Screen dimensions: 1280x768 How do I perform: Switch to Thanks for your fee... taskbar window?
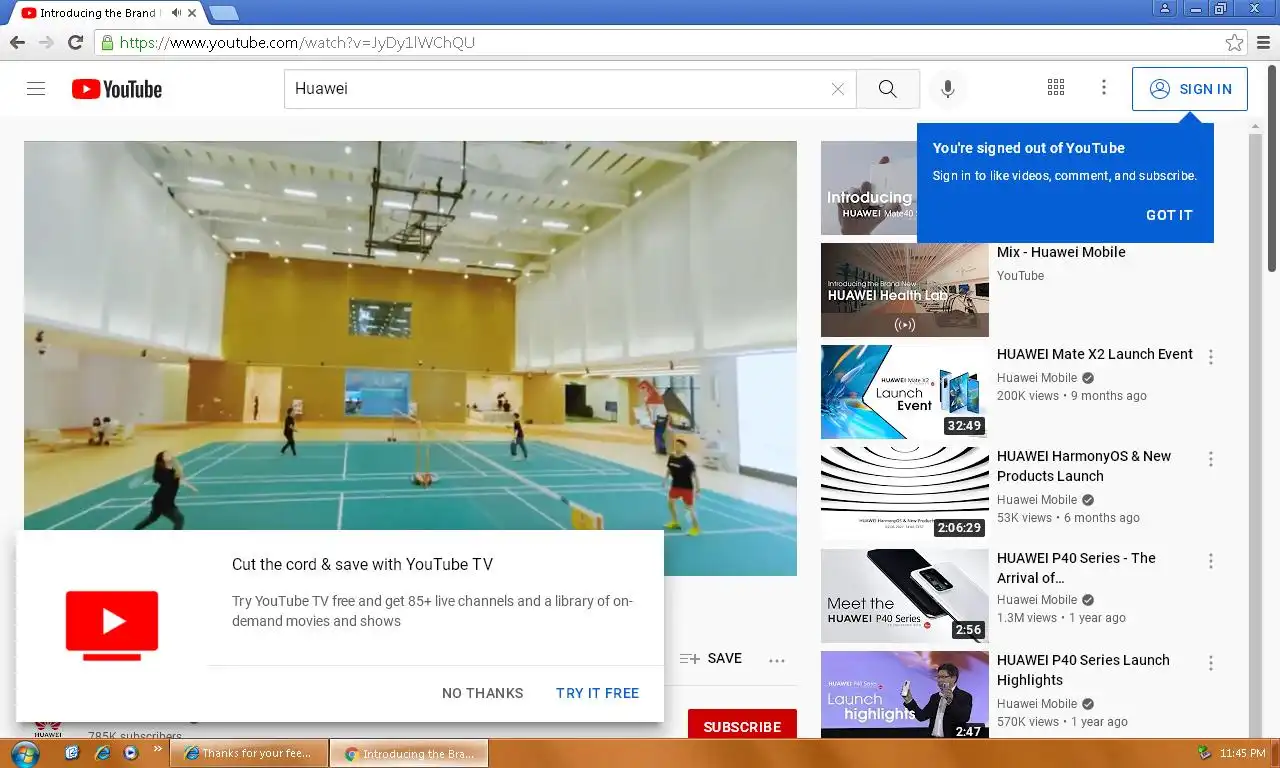coord(249,753)
